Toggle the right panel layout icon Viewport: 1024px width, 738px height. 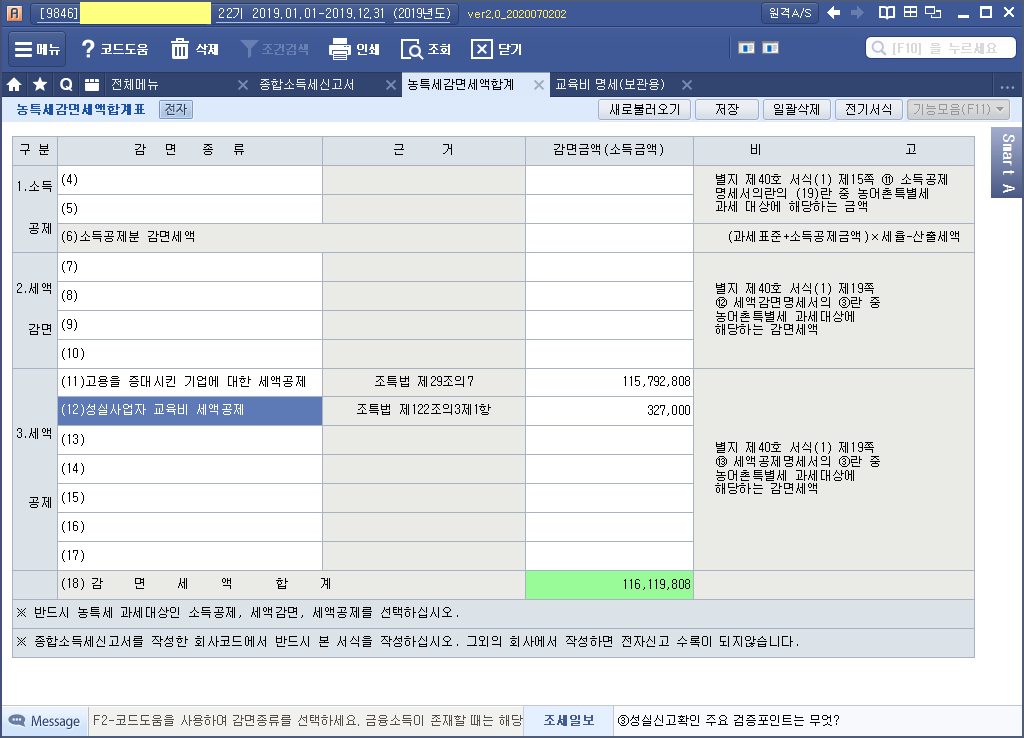pyautogui.click(x=771, y=48)
